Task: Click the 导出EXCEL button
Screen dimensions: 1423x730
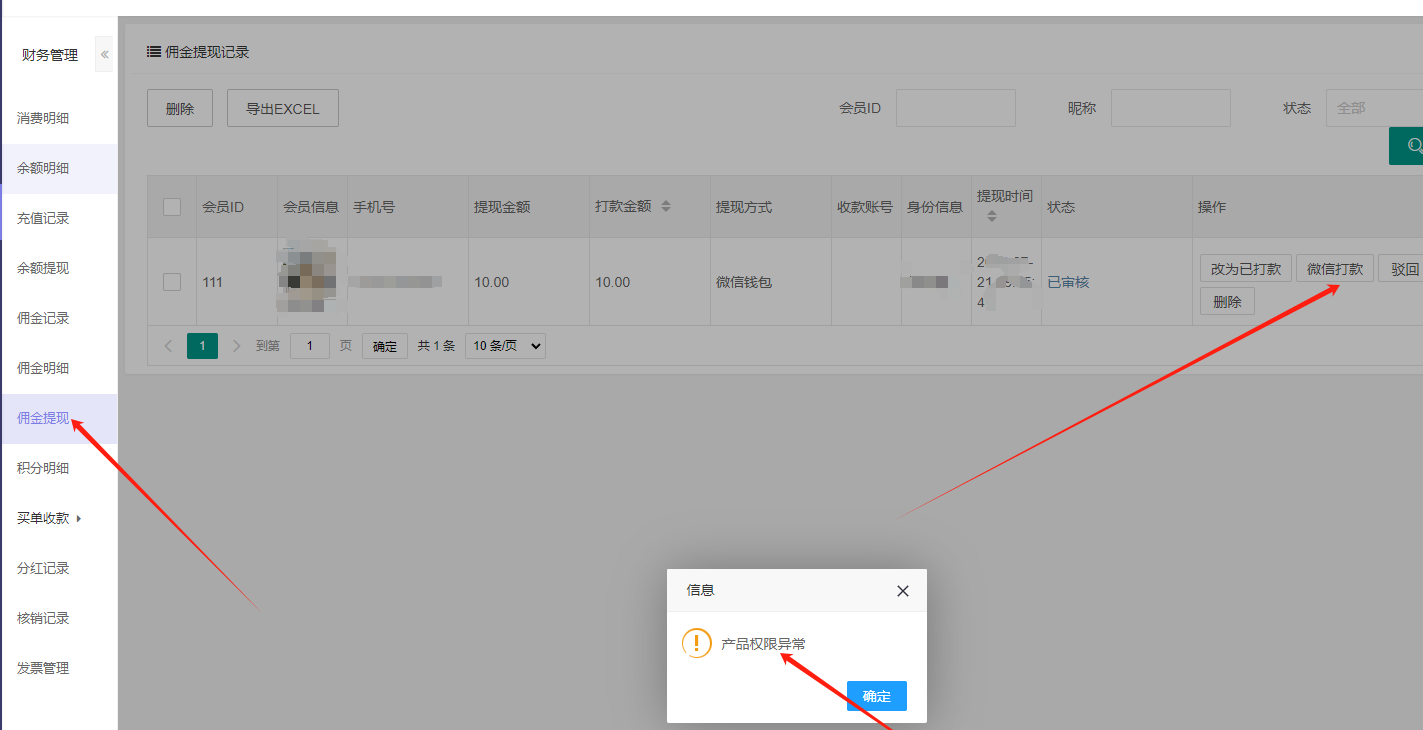Action: (x=283, y=109)
